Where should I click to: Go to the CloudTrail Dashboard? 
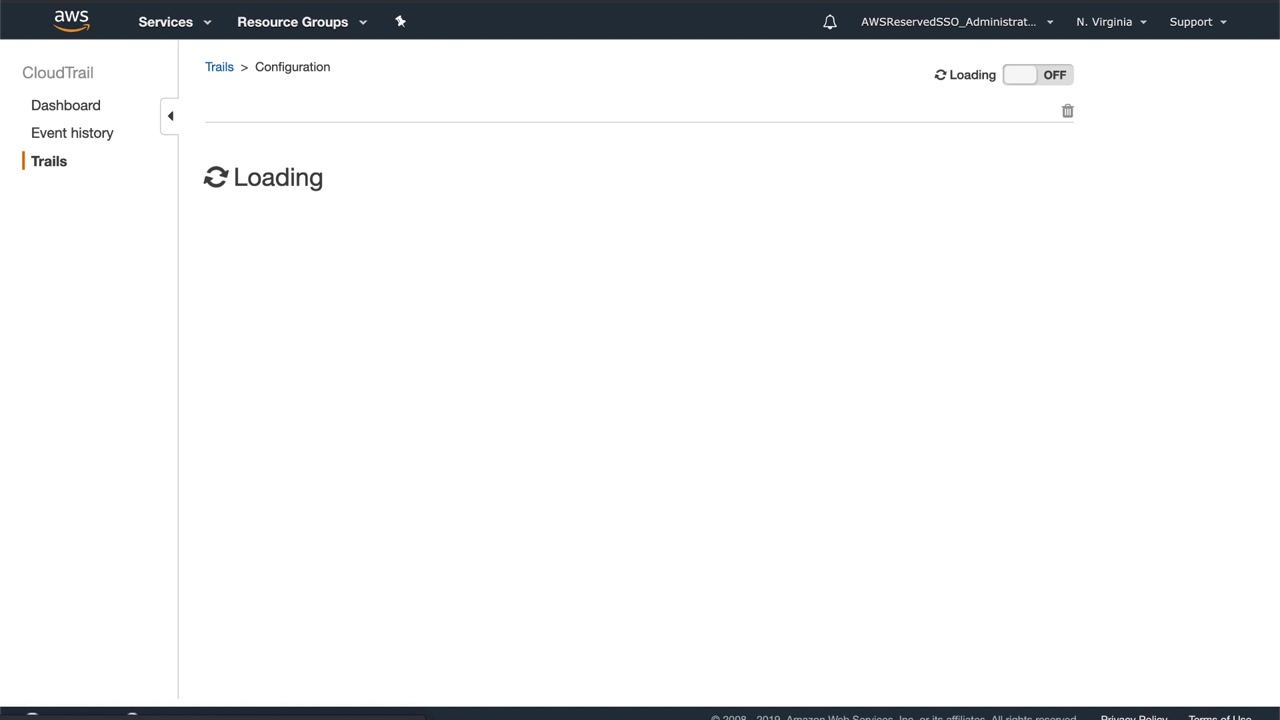pos(66,105)
